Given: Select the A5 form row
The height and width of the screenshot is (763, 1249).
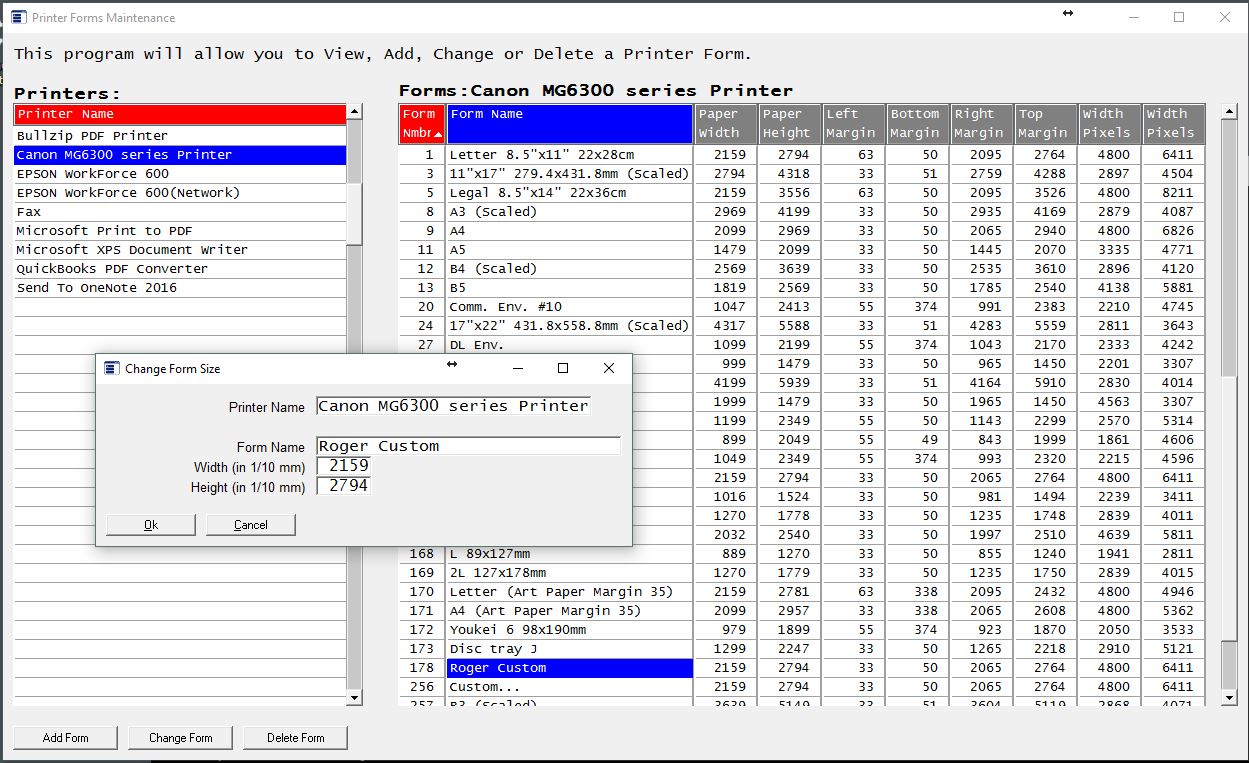Looking at the screenshot, I should pyautogui.click(x=570, y=250).
